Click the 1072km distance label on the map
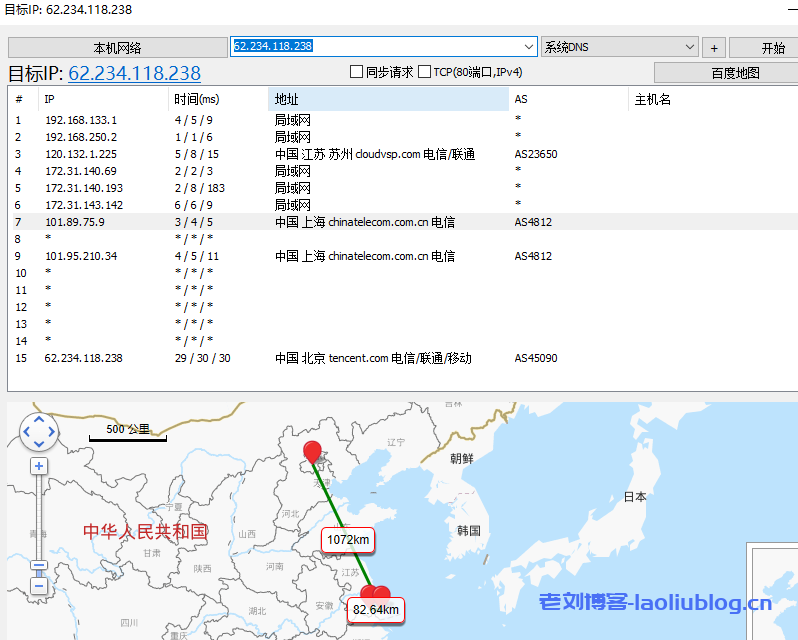The height and width of the screenshot is (640, 798). click(x=348, y=541)
